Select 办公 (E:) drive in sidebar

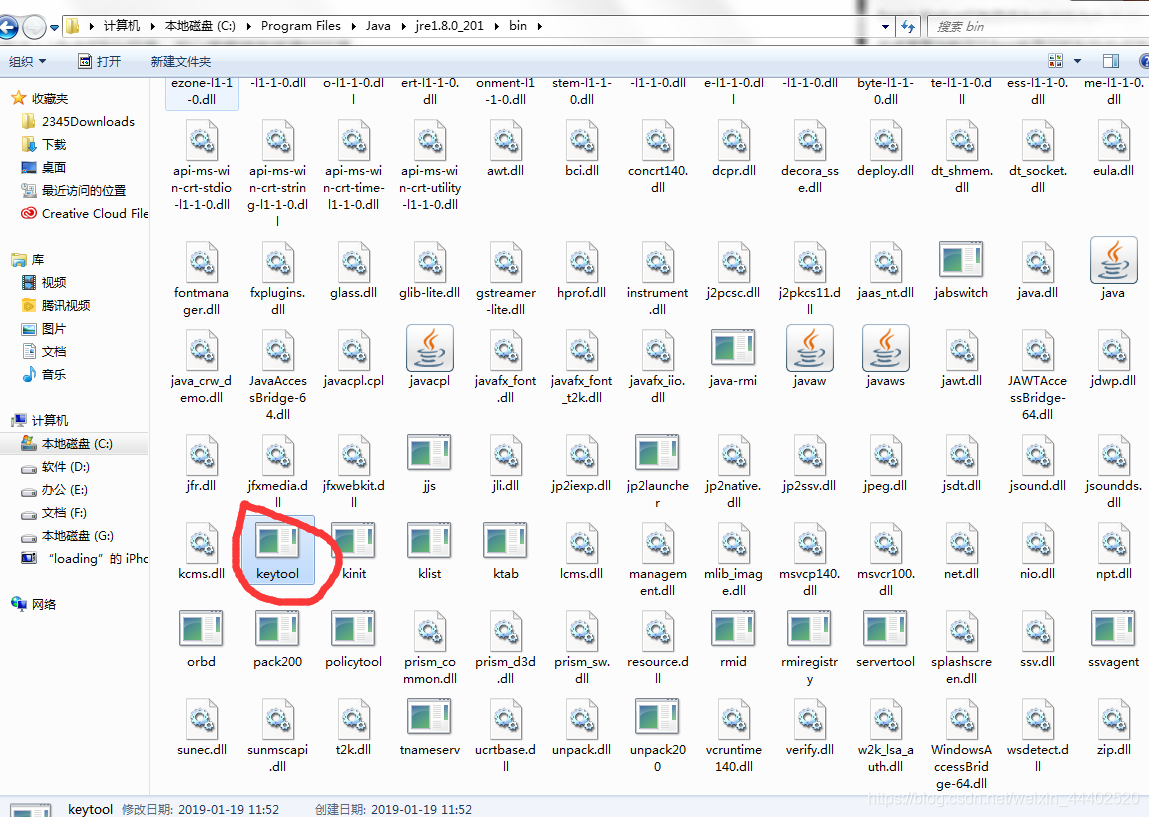click(x=64, y=489)
